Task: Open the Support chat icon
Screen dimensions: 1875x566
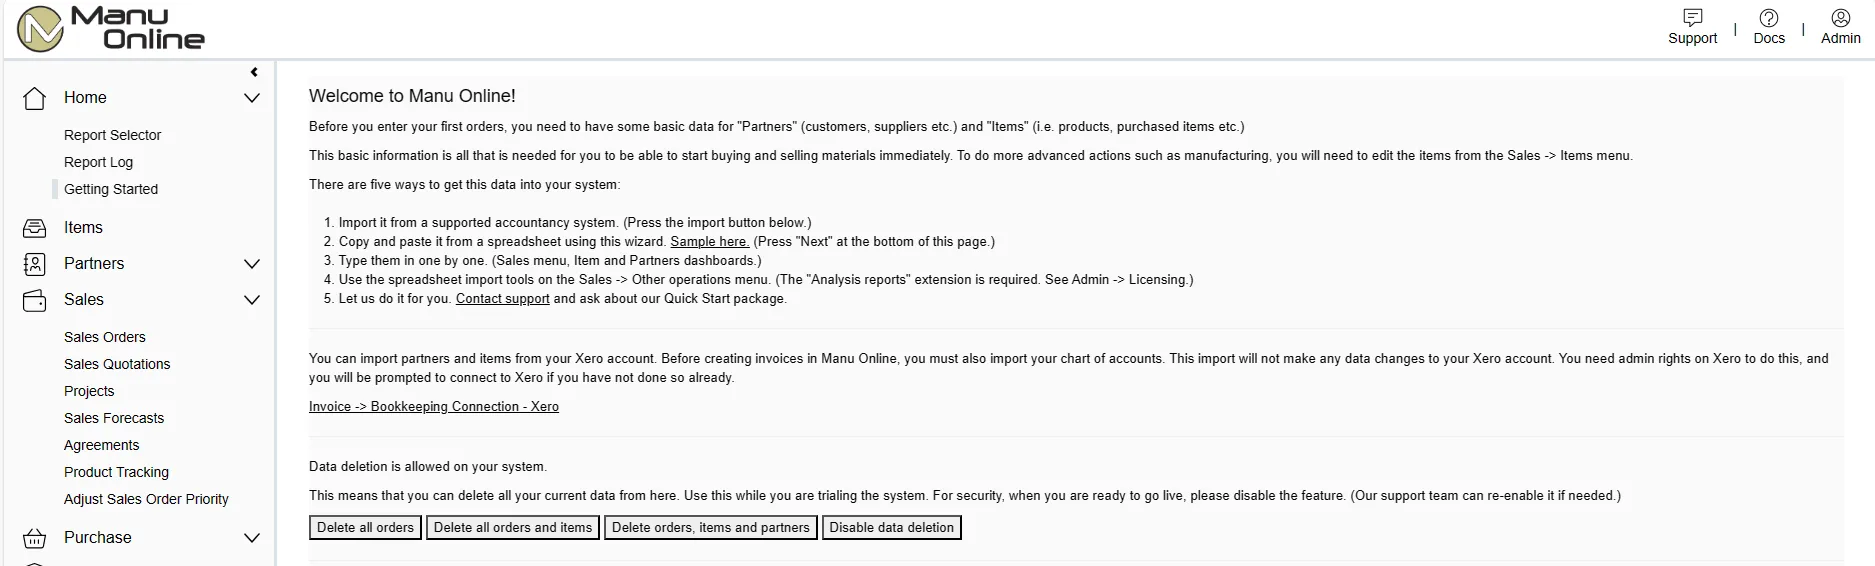Action: [x=1692, y=18]
